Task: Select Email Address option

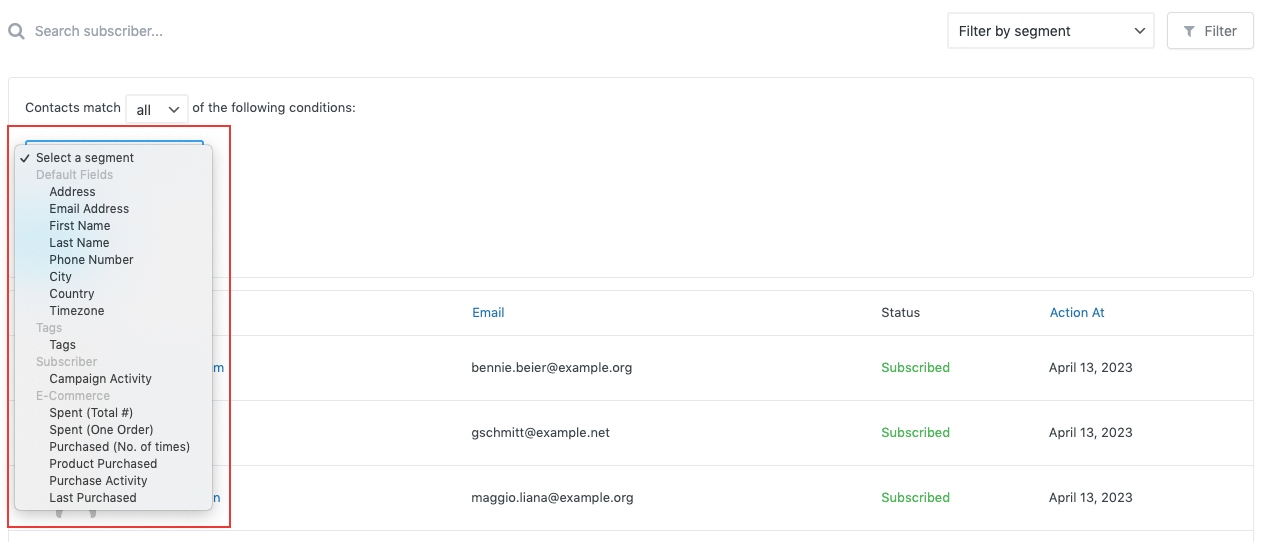Action: (89, 209)
